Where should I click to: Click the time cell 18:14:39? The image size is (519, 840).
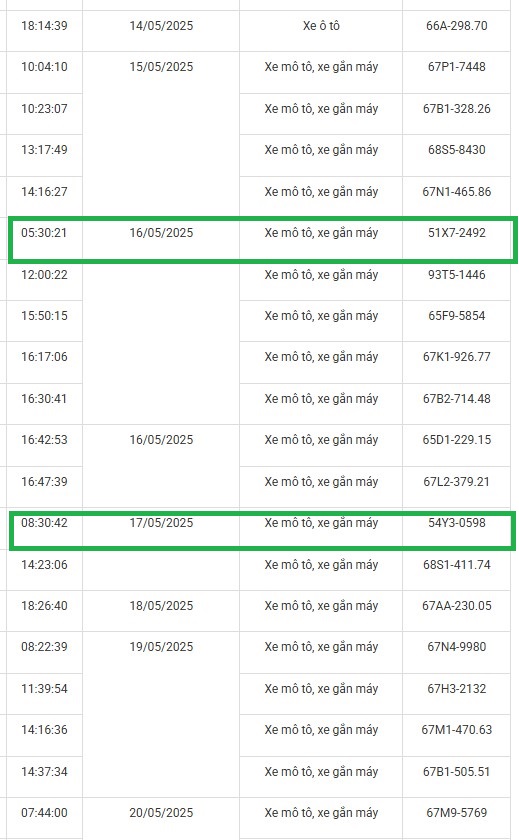44,31
